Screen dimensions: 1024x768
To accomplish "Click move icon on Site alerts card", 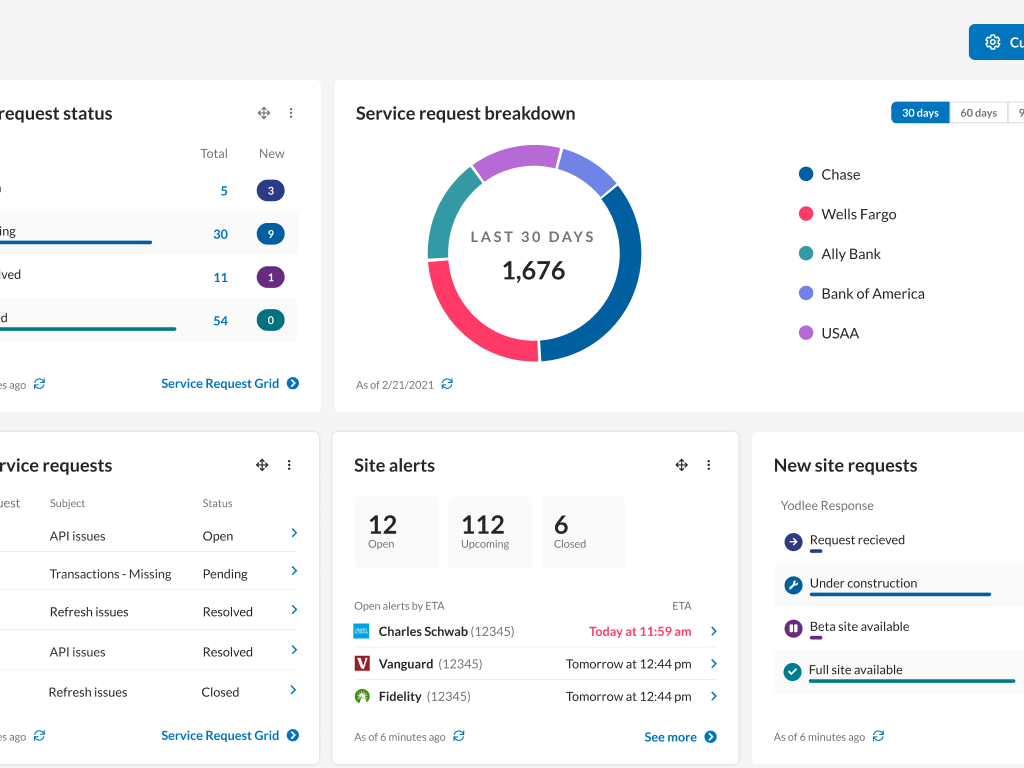I will click(681, 465).
